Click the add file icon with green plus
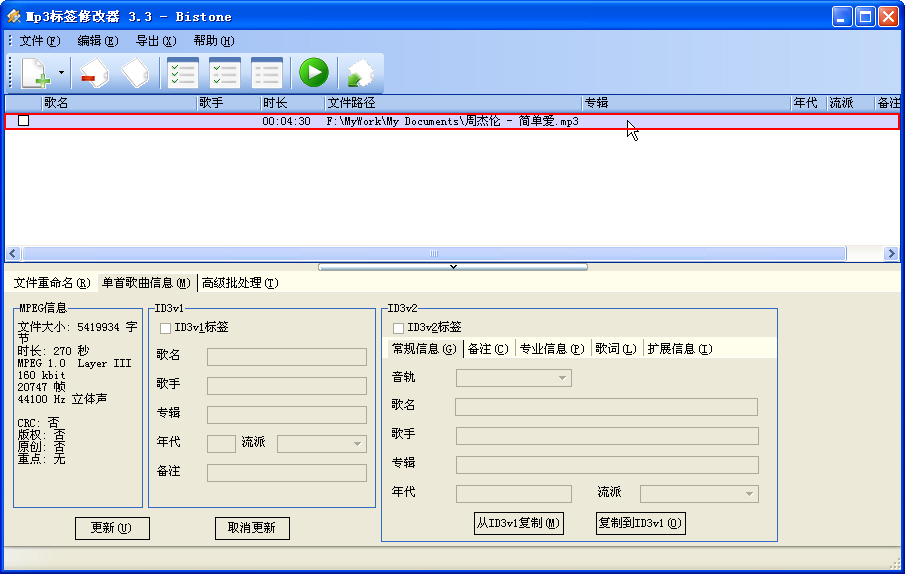The image size is (905, 574). click(35, 73)
